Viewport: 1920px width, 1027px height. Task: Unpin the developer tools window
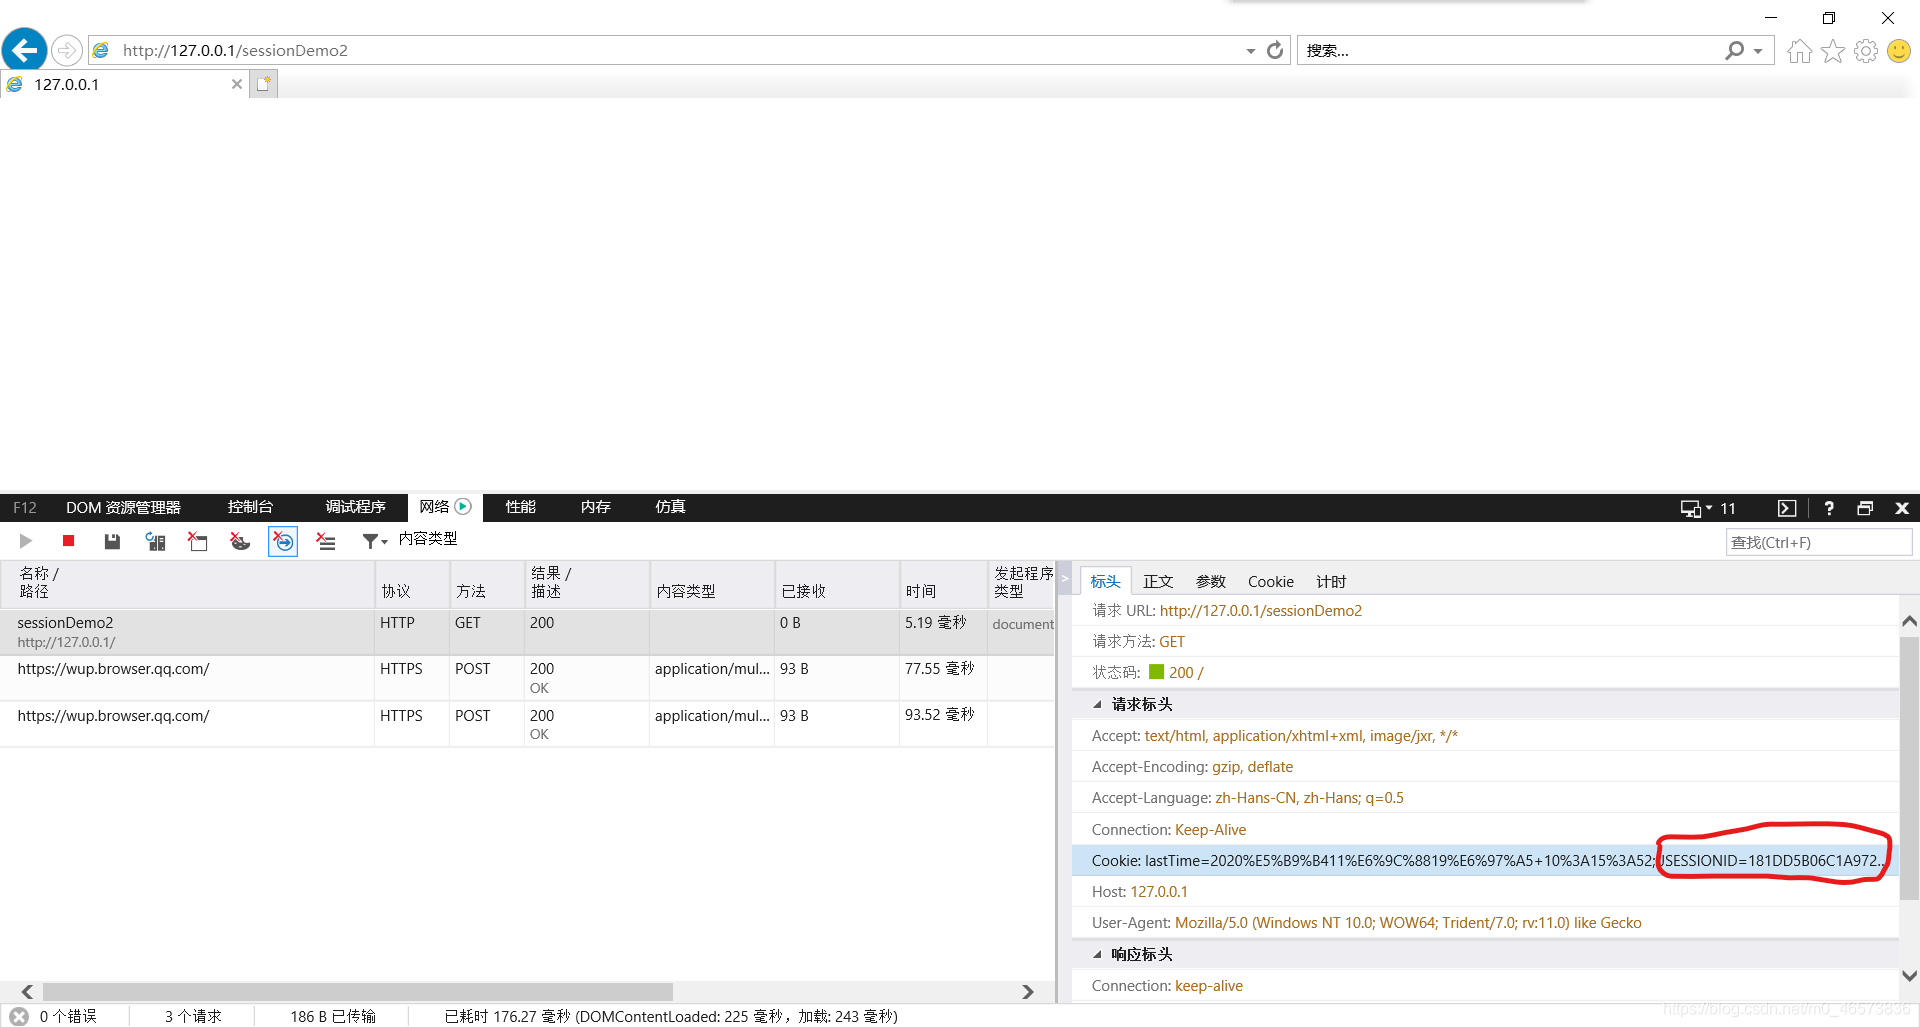[x=1865, y=508]
